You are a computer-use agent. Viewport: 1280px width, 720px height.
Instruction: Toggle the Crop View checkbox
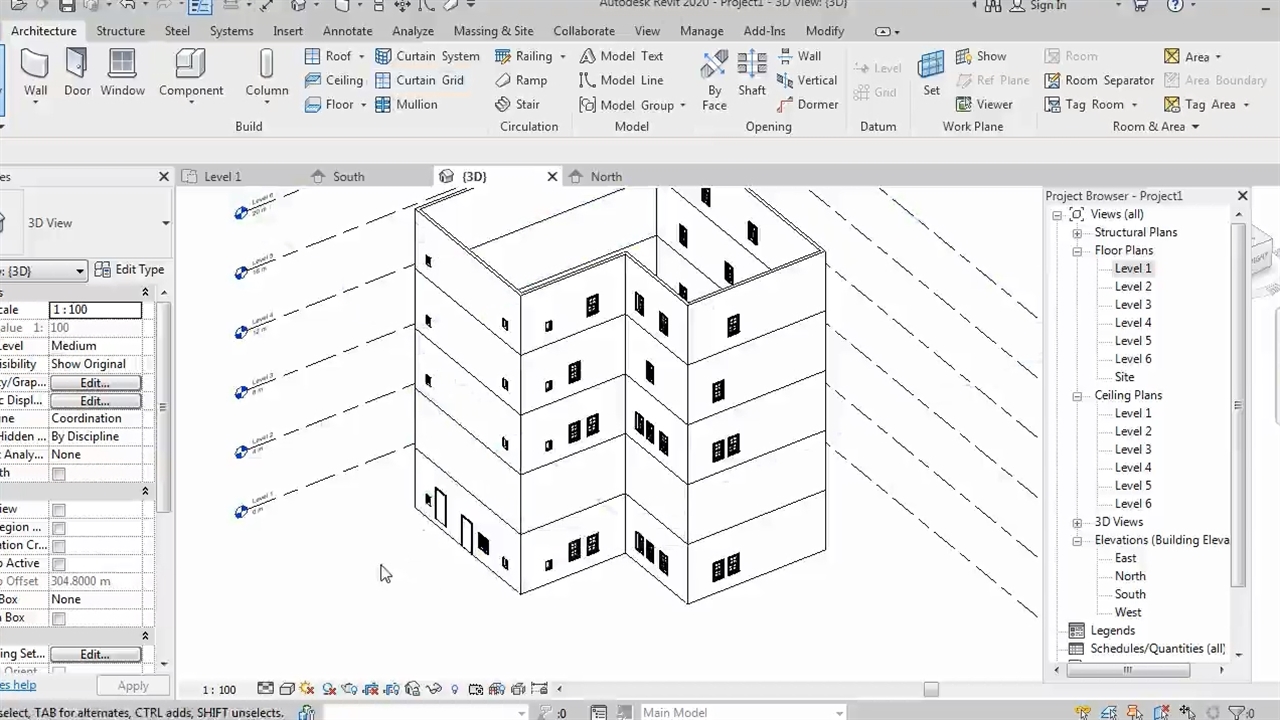[x=59, y=510]
